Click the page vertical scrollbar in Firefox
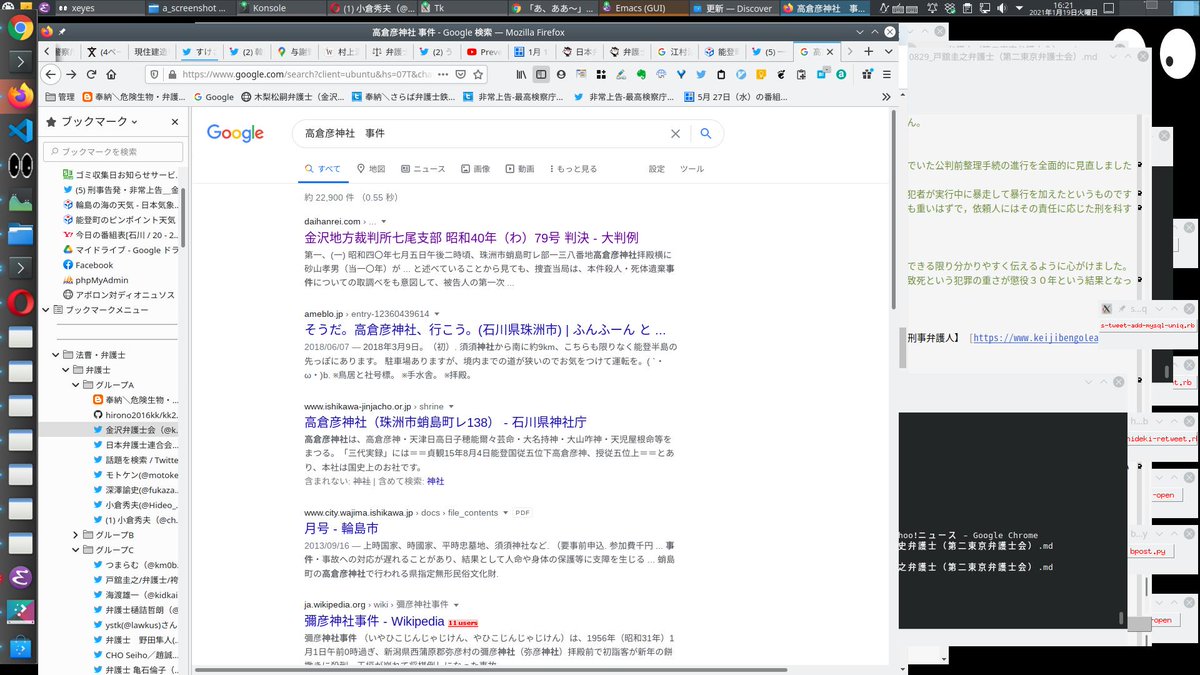 (x=894, y=210)
